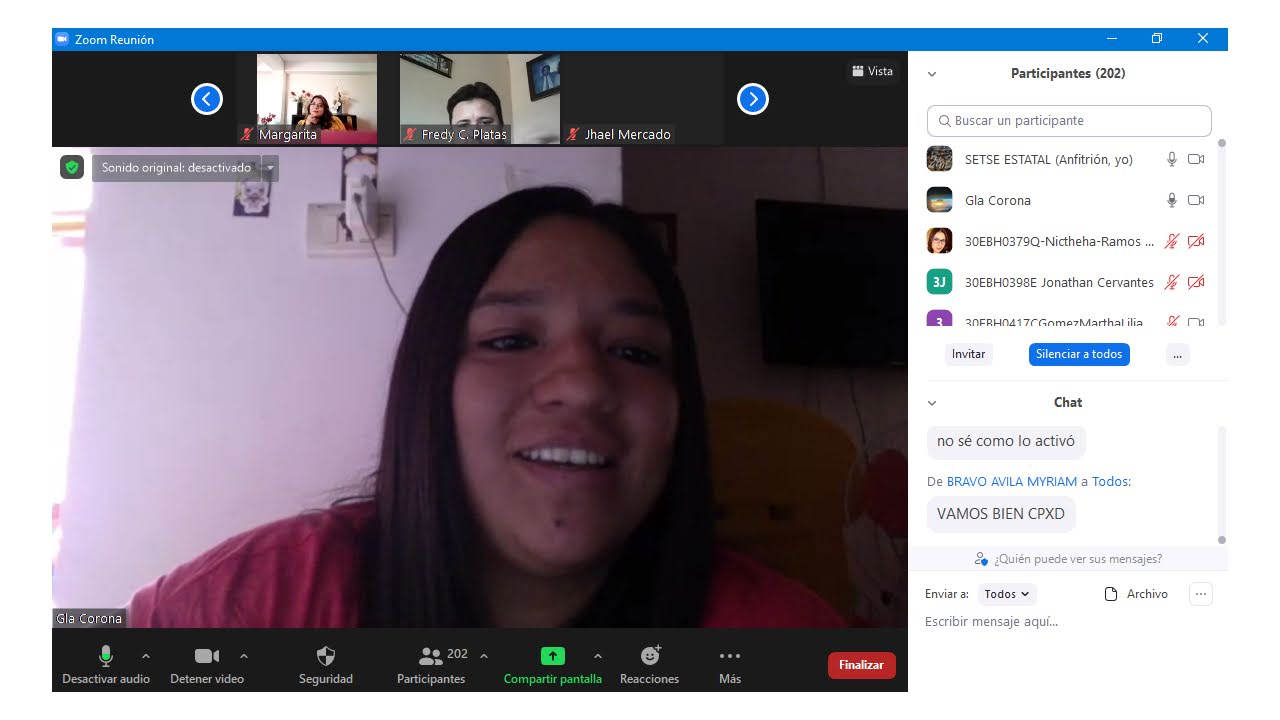Click Gla Corona avatar image
Screen dimensions: 1280x720
coord(939,200)
